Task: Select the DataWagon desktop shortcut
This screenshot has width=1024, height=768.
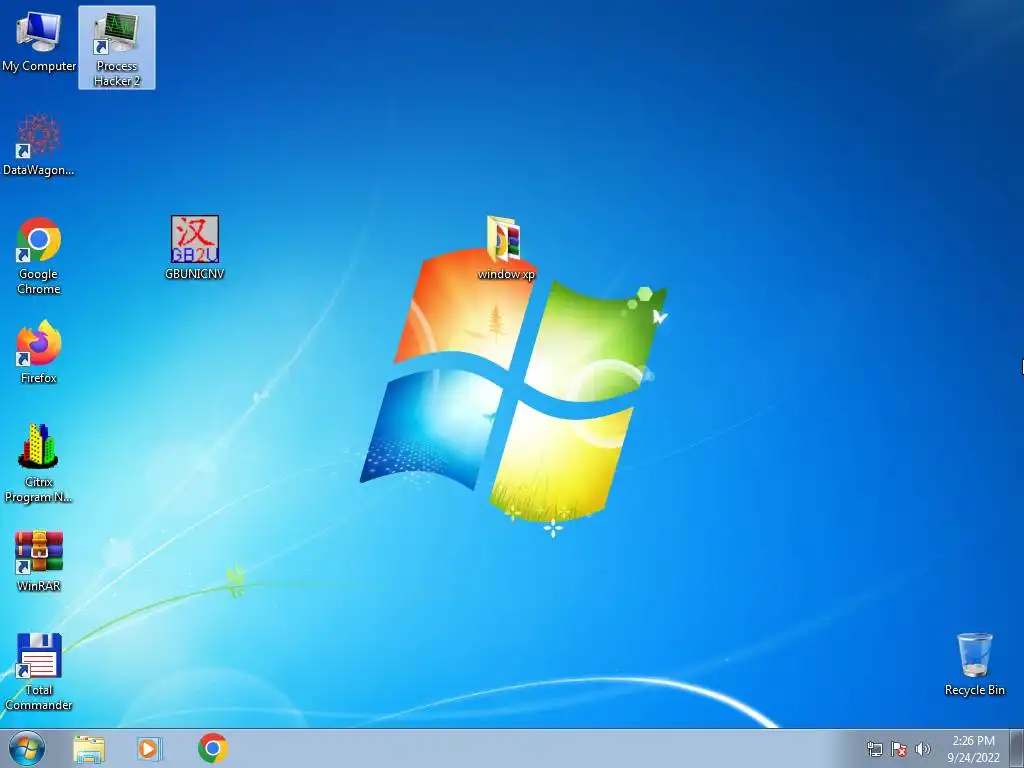Action: pyautogui.click(x=39, y=145)
